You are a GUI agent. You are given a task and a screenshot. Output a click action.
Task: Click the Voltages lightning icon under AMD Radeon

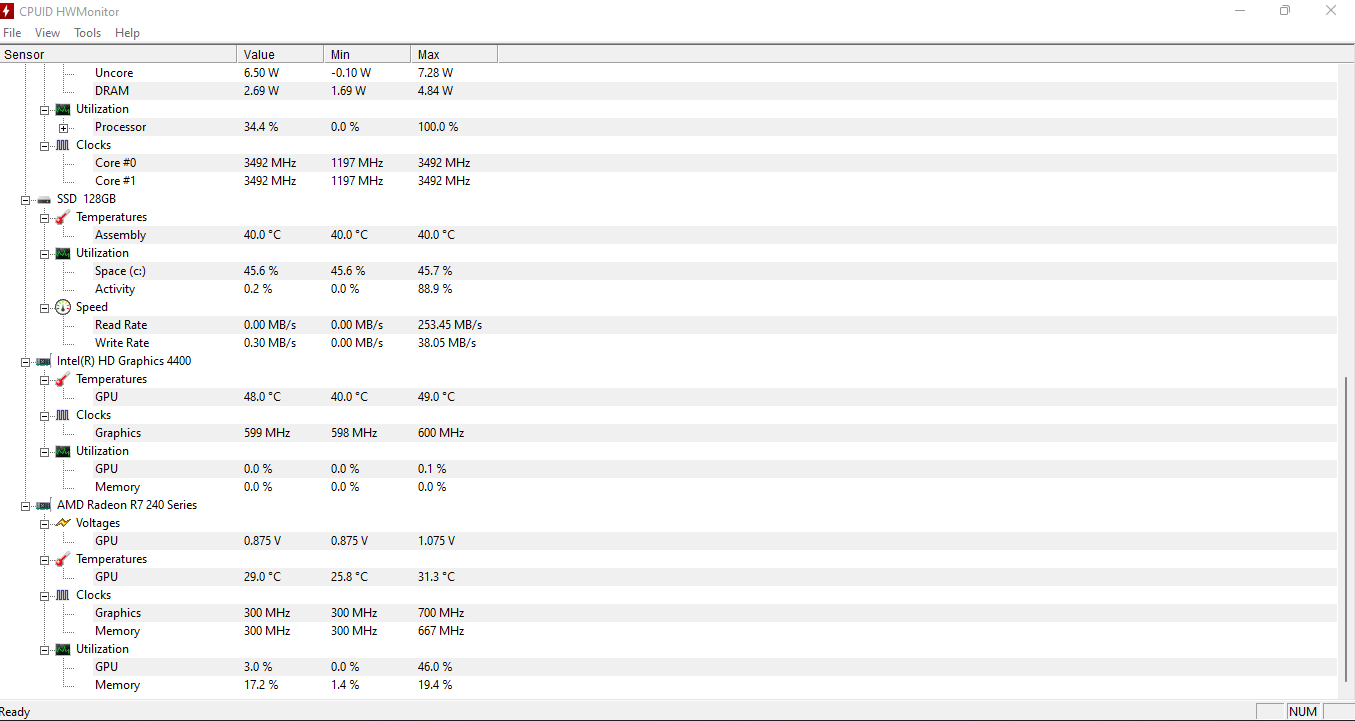point(63,523)
